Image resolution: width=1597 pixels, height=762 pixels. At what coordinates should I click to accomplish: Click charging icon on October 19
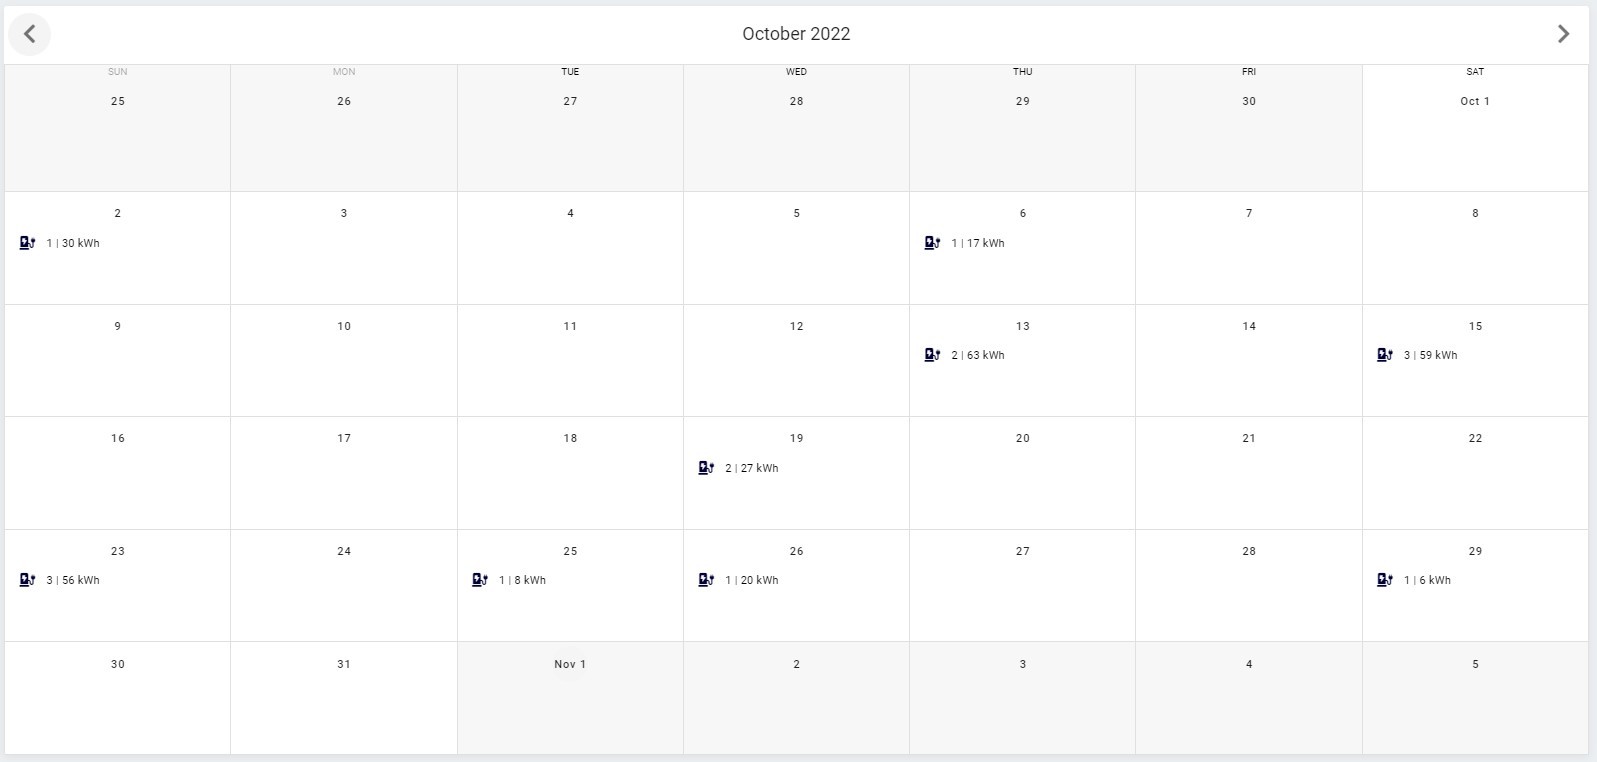(706, 468)
